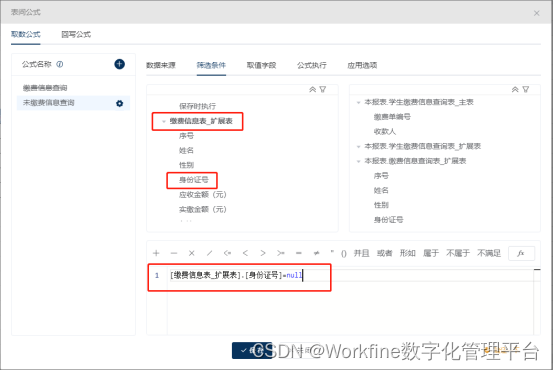Select 身份证号 under 缴费信息表_扩展表
Screen dimensions: 554x370
click(194, 180)
